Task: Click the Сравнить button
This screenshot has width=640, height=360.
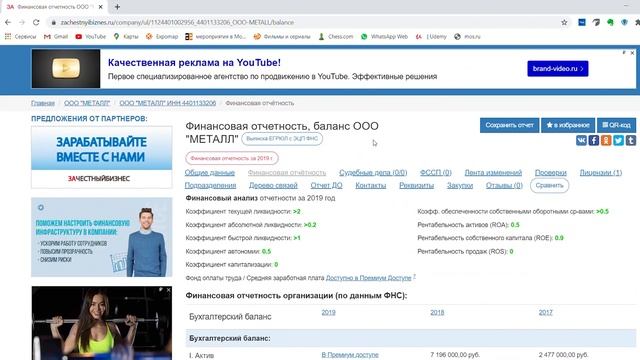Action: click(549, 185)
